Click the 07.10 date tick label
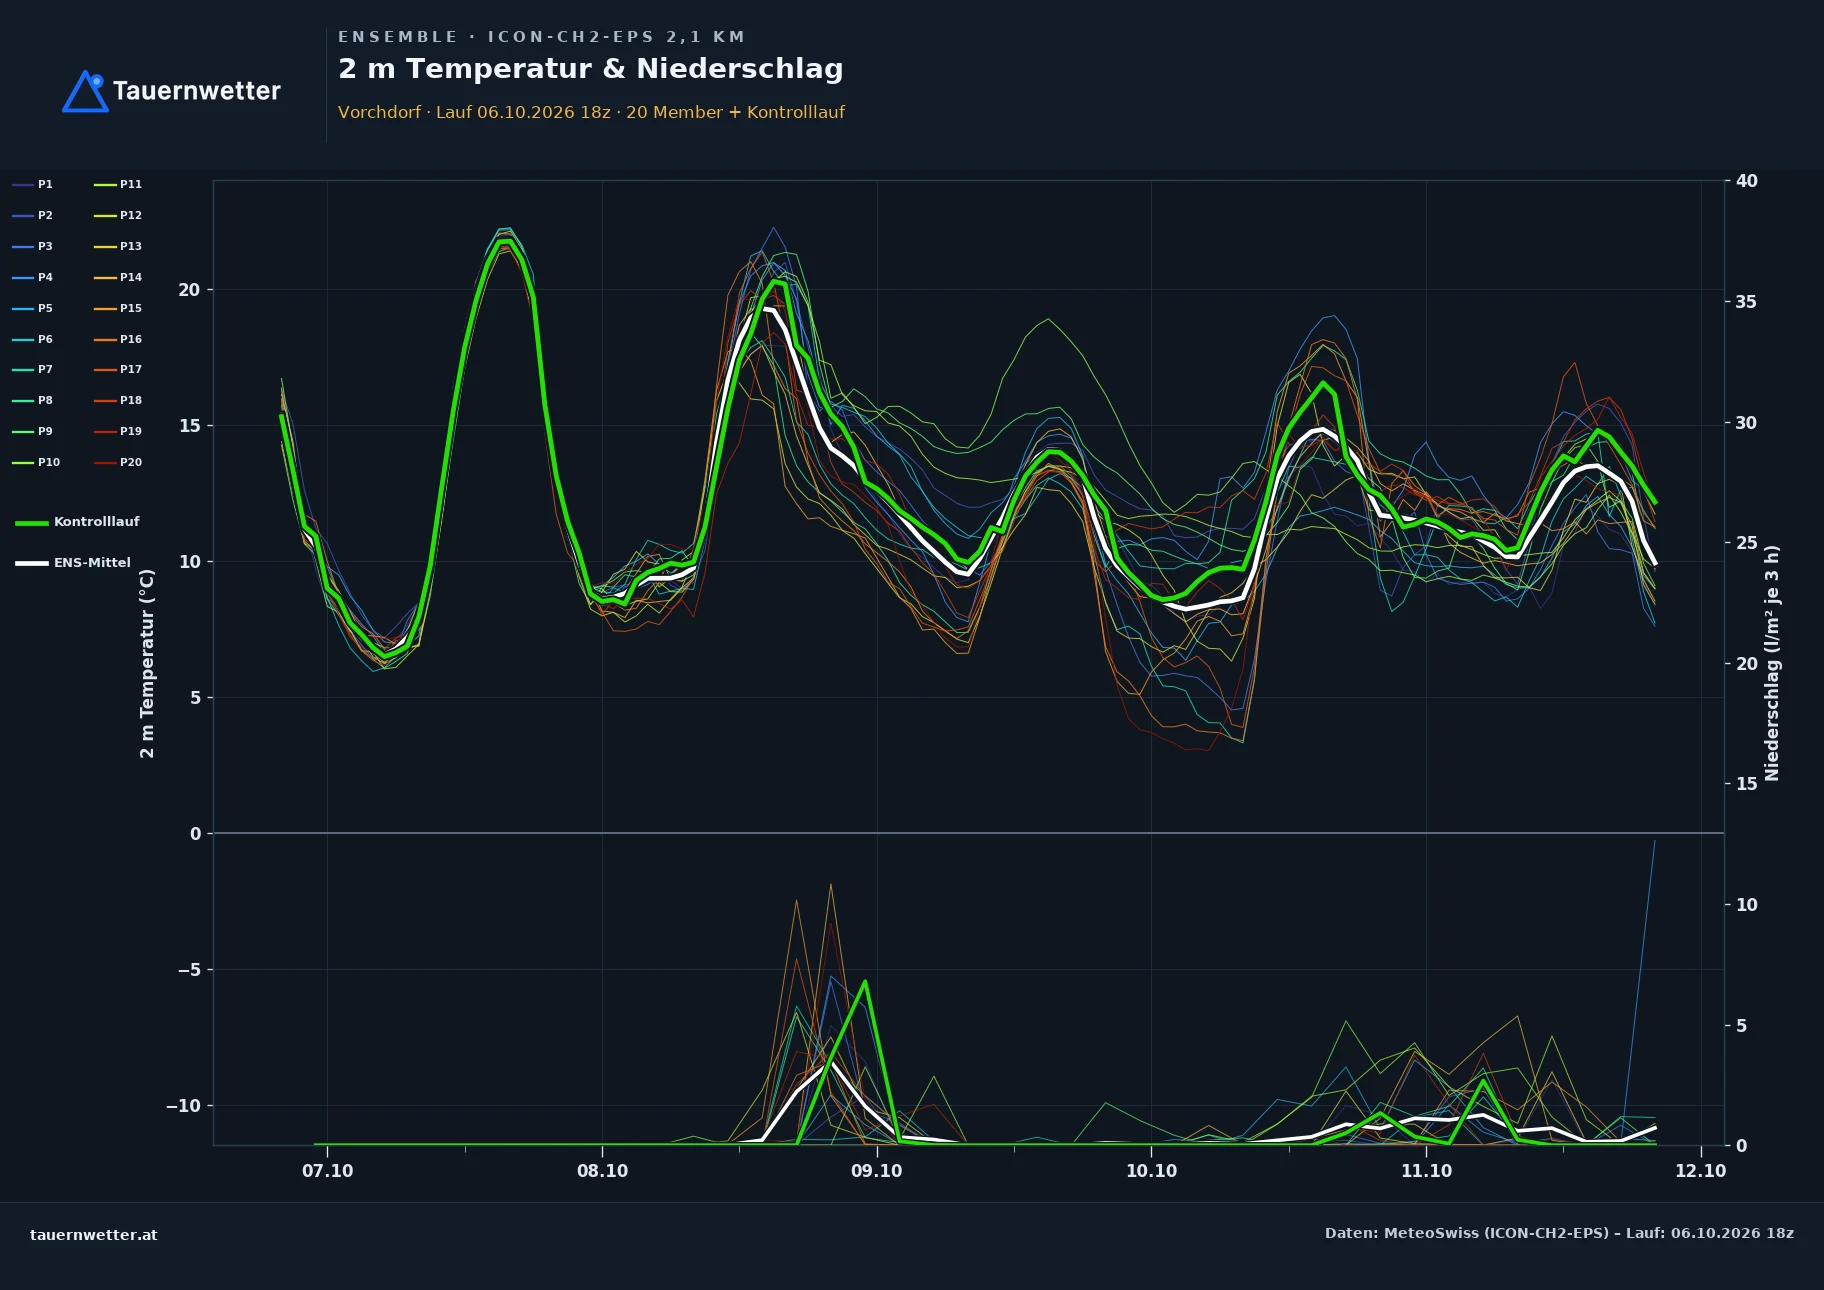1824x1290 pixels. 328,1171
